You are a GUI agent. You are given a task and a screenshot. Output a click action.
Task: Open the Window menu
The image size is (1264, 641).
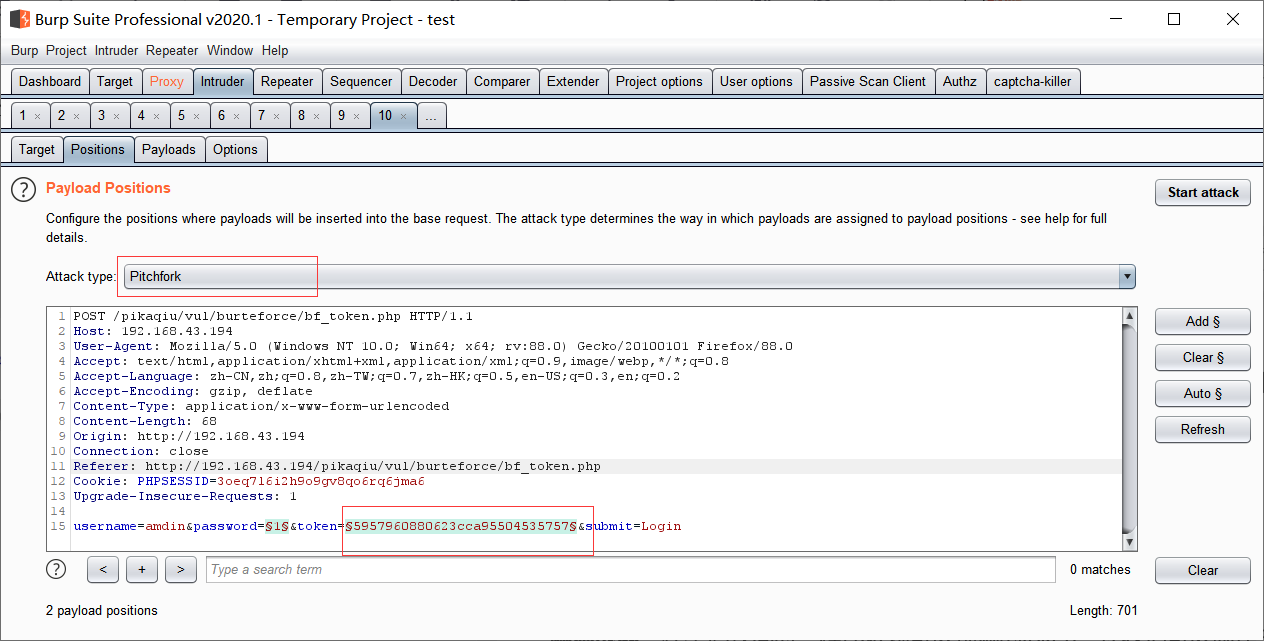point(230,50)
